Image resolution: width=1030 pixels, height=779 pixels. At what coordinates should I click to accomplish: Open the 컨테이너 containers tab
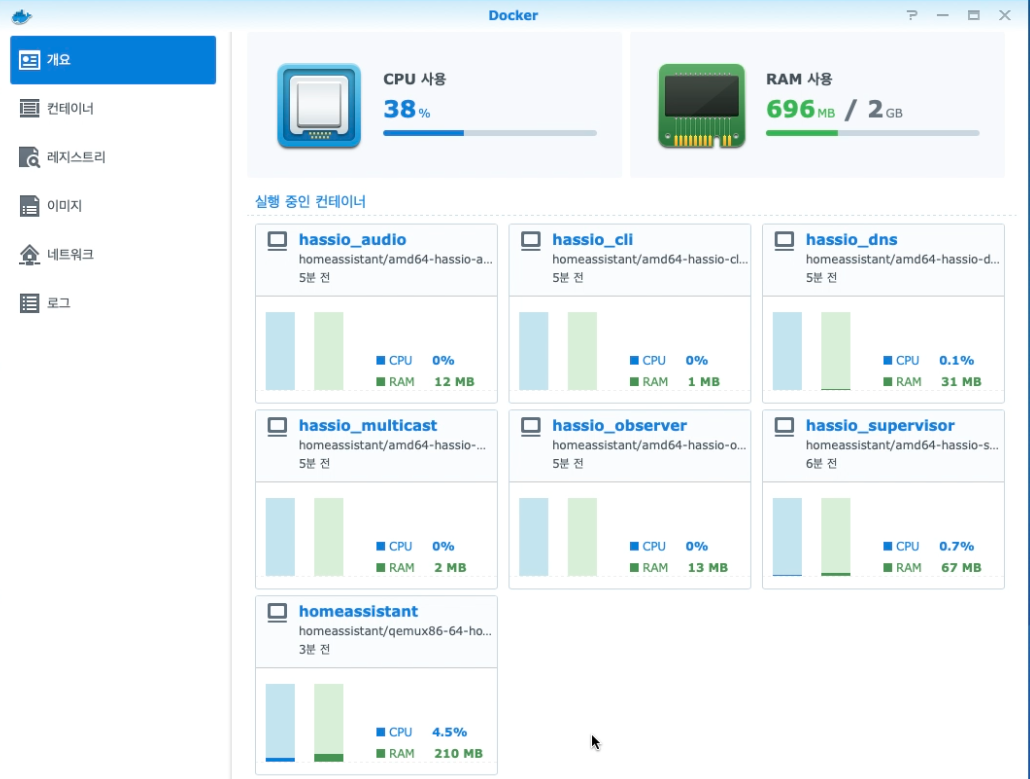coord(113,108)
